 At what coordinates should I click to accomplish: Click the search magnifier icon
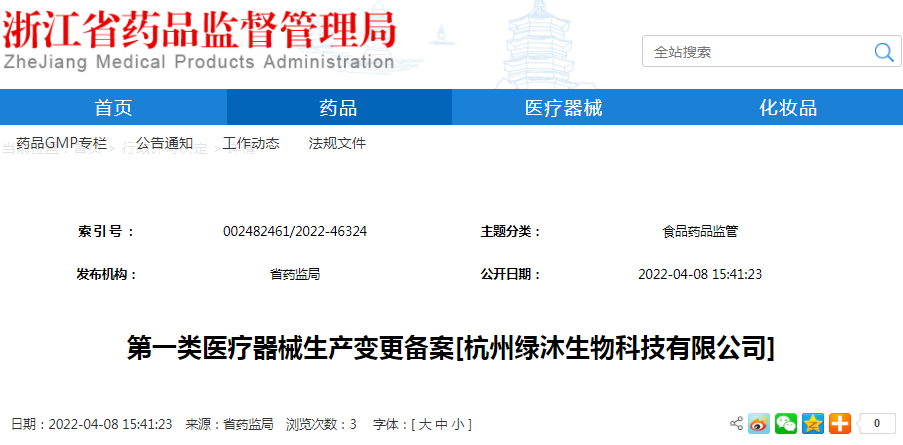[883, 52]
